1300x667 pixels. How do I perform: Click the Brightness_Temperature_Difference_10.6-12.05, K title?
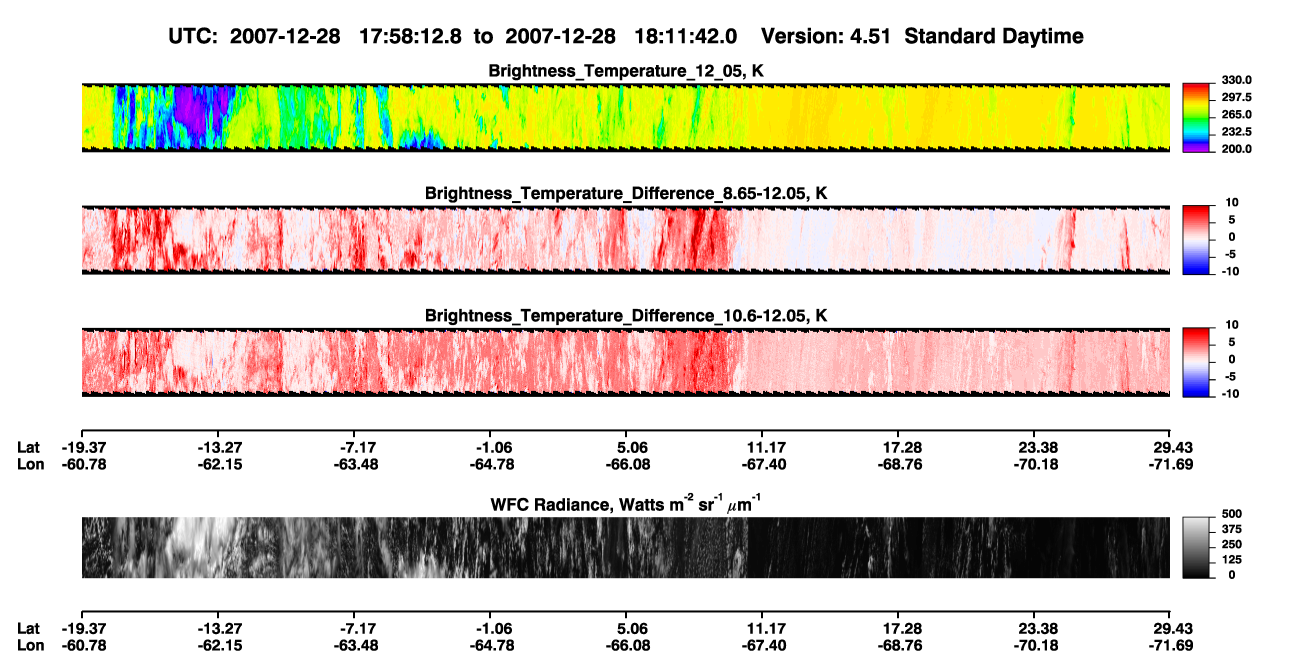[626, 316]
